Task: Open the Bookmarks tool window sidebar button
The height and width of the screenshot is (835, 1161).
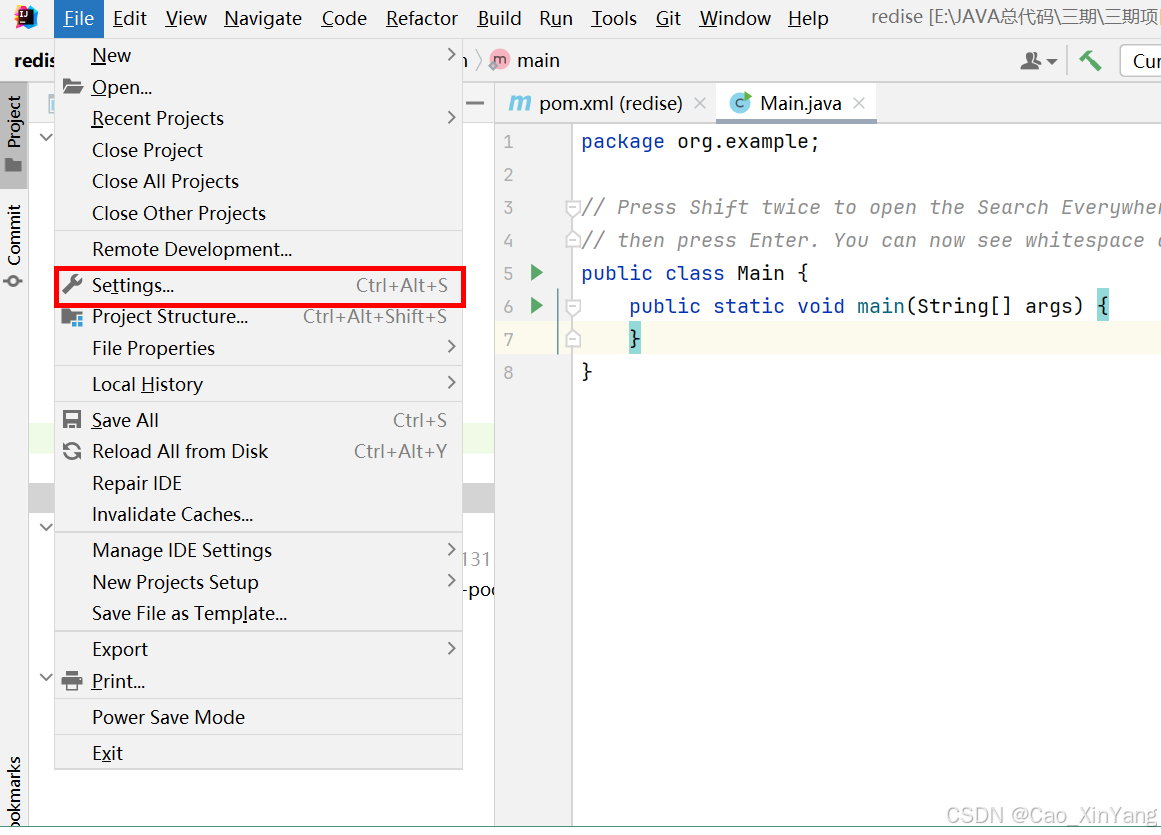Action: click(x=14, y=791)
